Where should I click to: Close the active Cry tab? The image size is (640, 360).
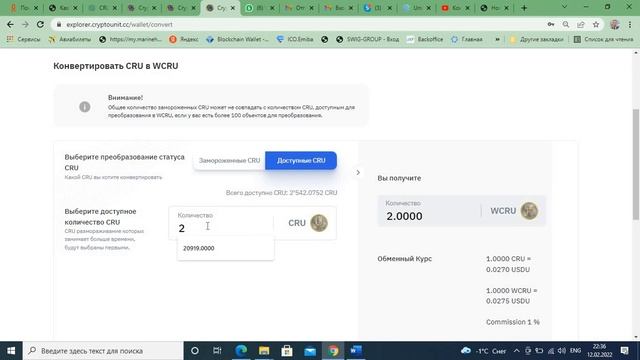pyautogui.click(x=233, y=8)
